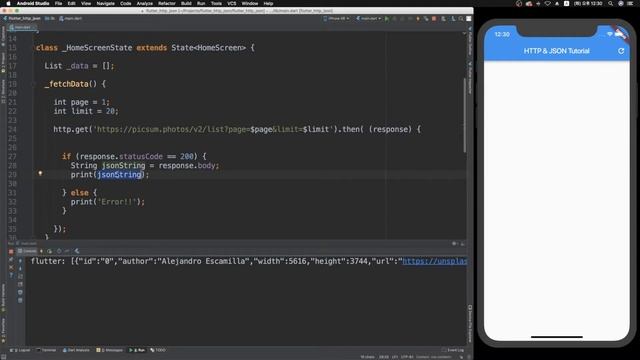Tap the refresh icon in simulator app bar
The height and width of the screenshot is (360, 640).
pyautogui.click(x=621, y=51)
